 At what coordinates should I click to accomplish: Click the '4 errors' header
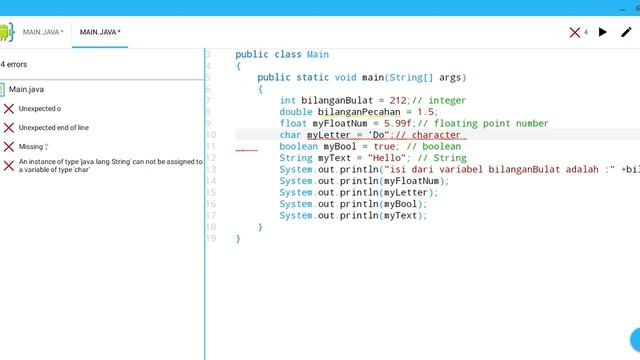pyautogui.click(x=14, y=64)
